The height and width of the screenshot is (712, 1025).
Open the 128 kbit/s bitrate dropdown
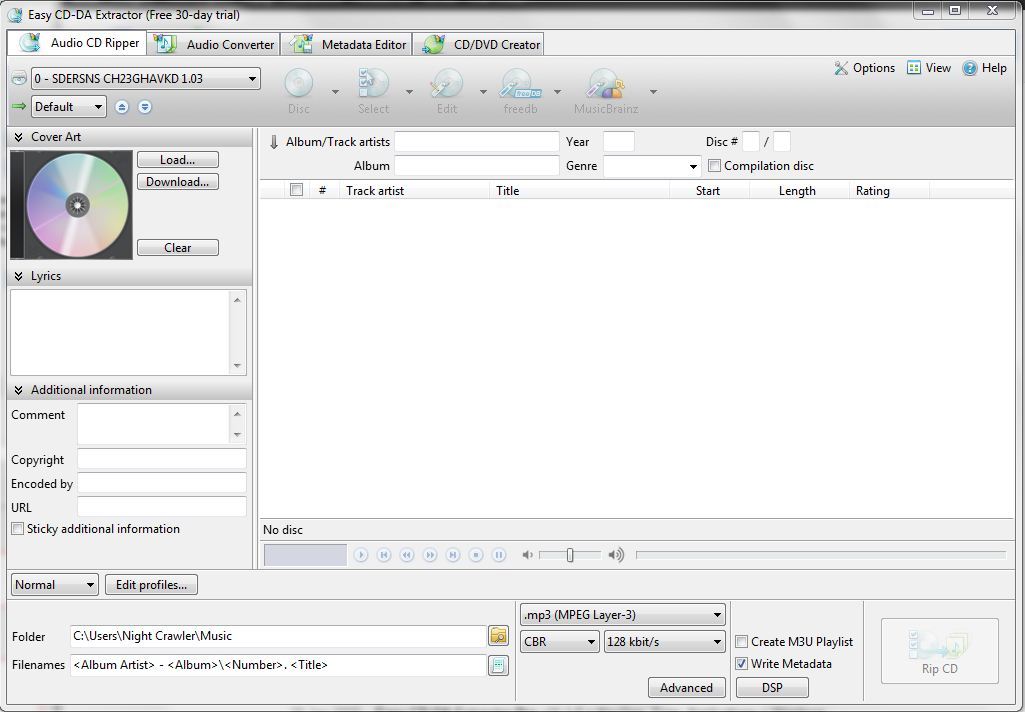click(x=665, y=642)
